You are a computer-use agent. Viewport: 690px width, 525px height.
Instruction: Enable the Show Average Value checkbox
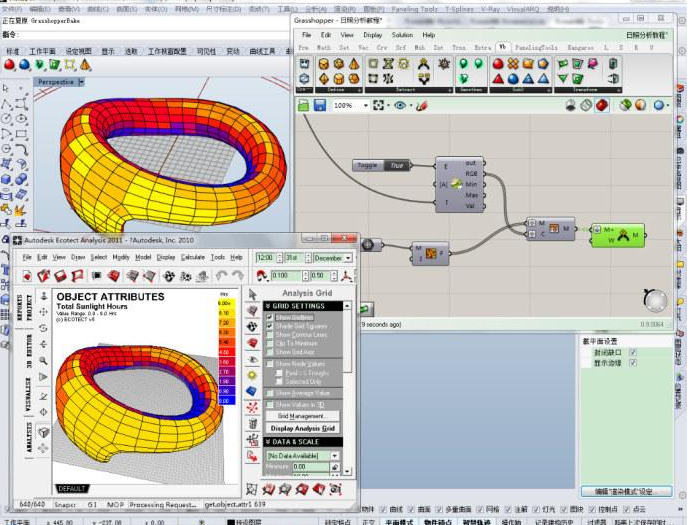pyautogui.click(x=270, y=393)
